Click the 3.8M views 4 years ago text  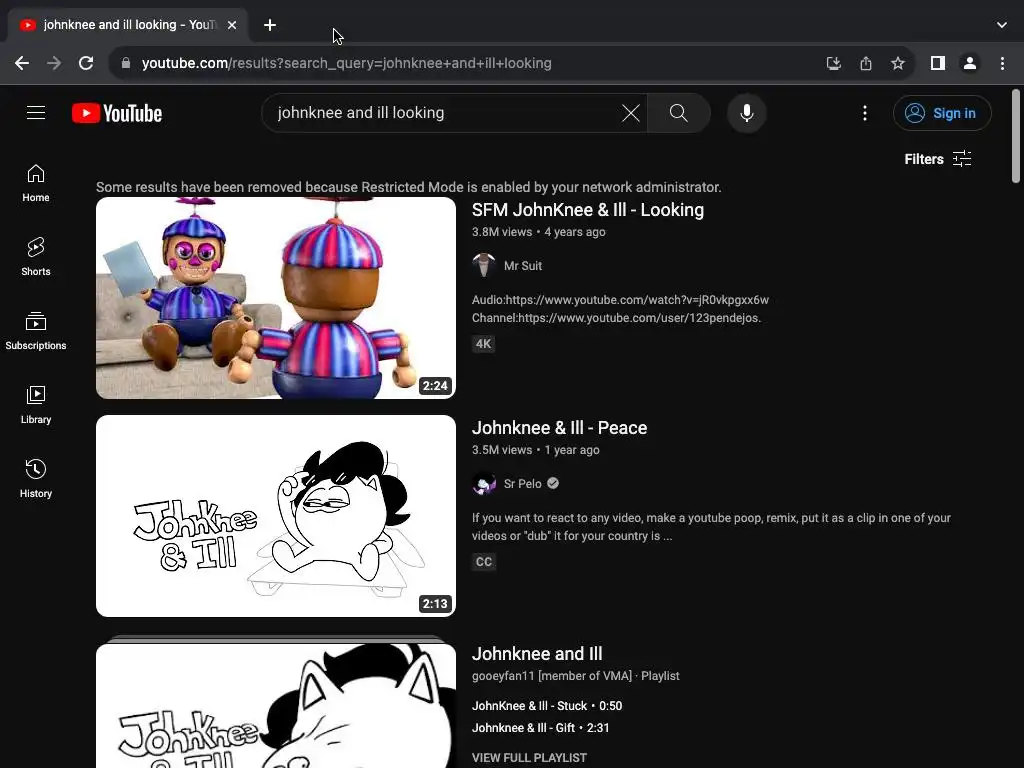(x=539, y=232)
